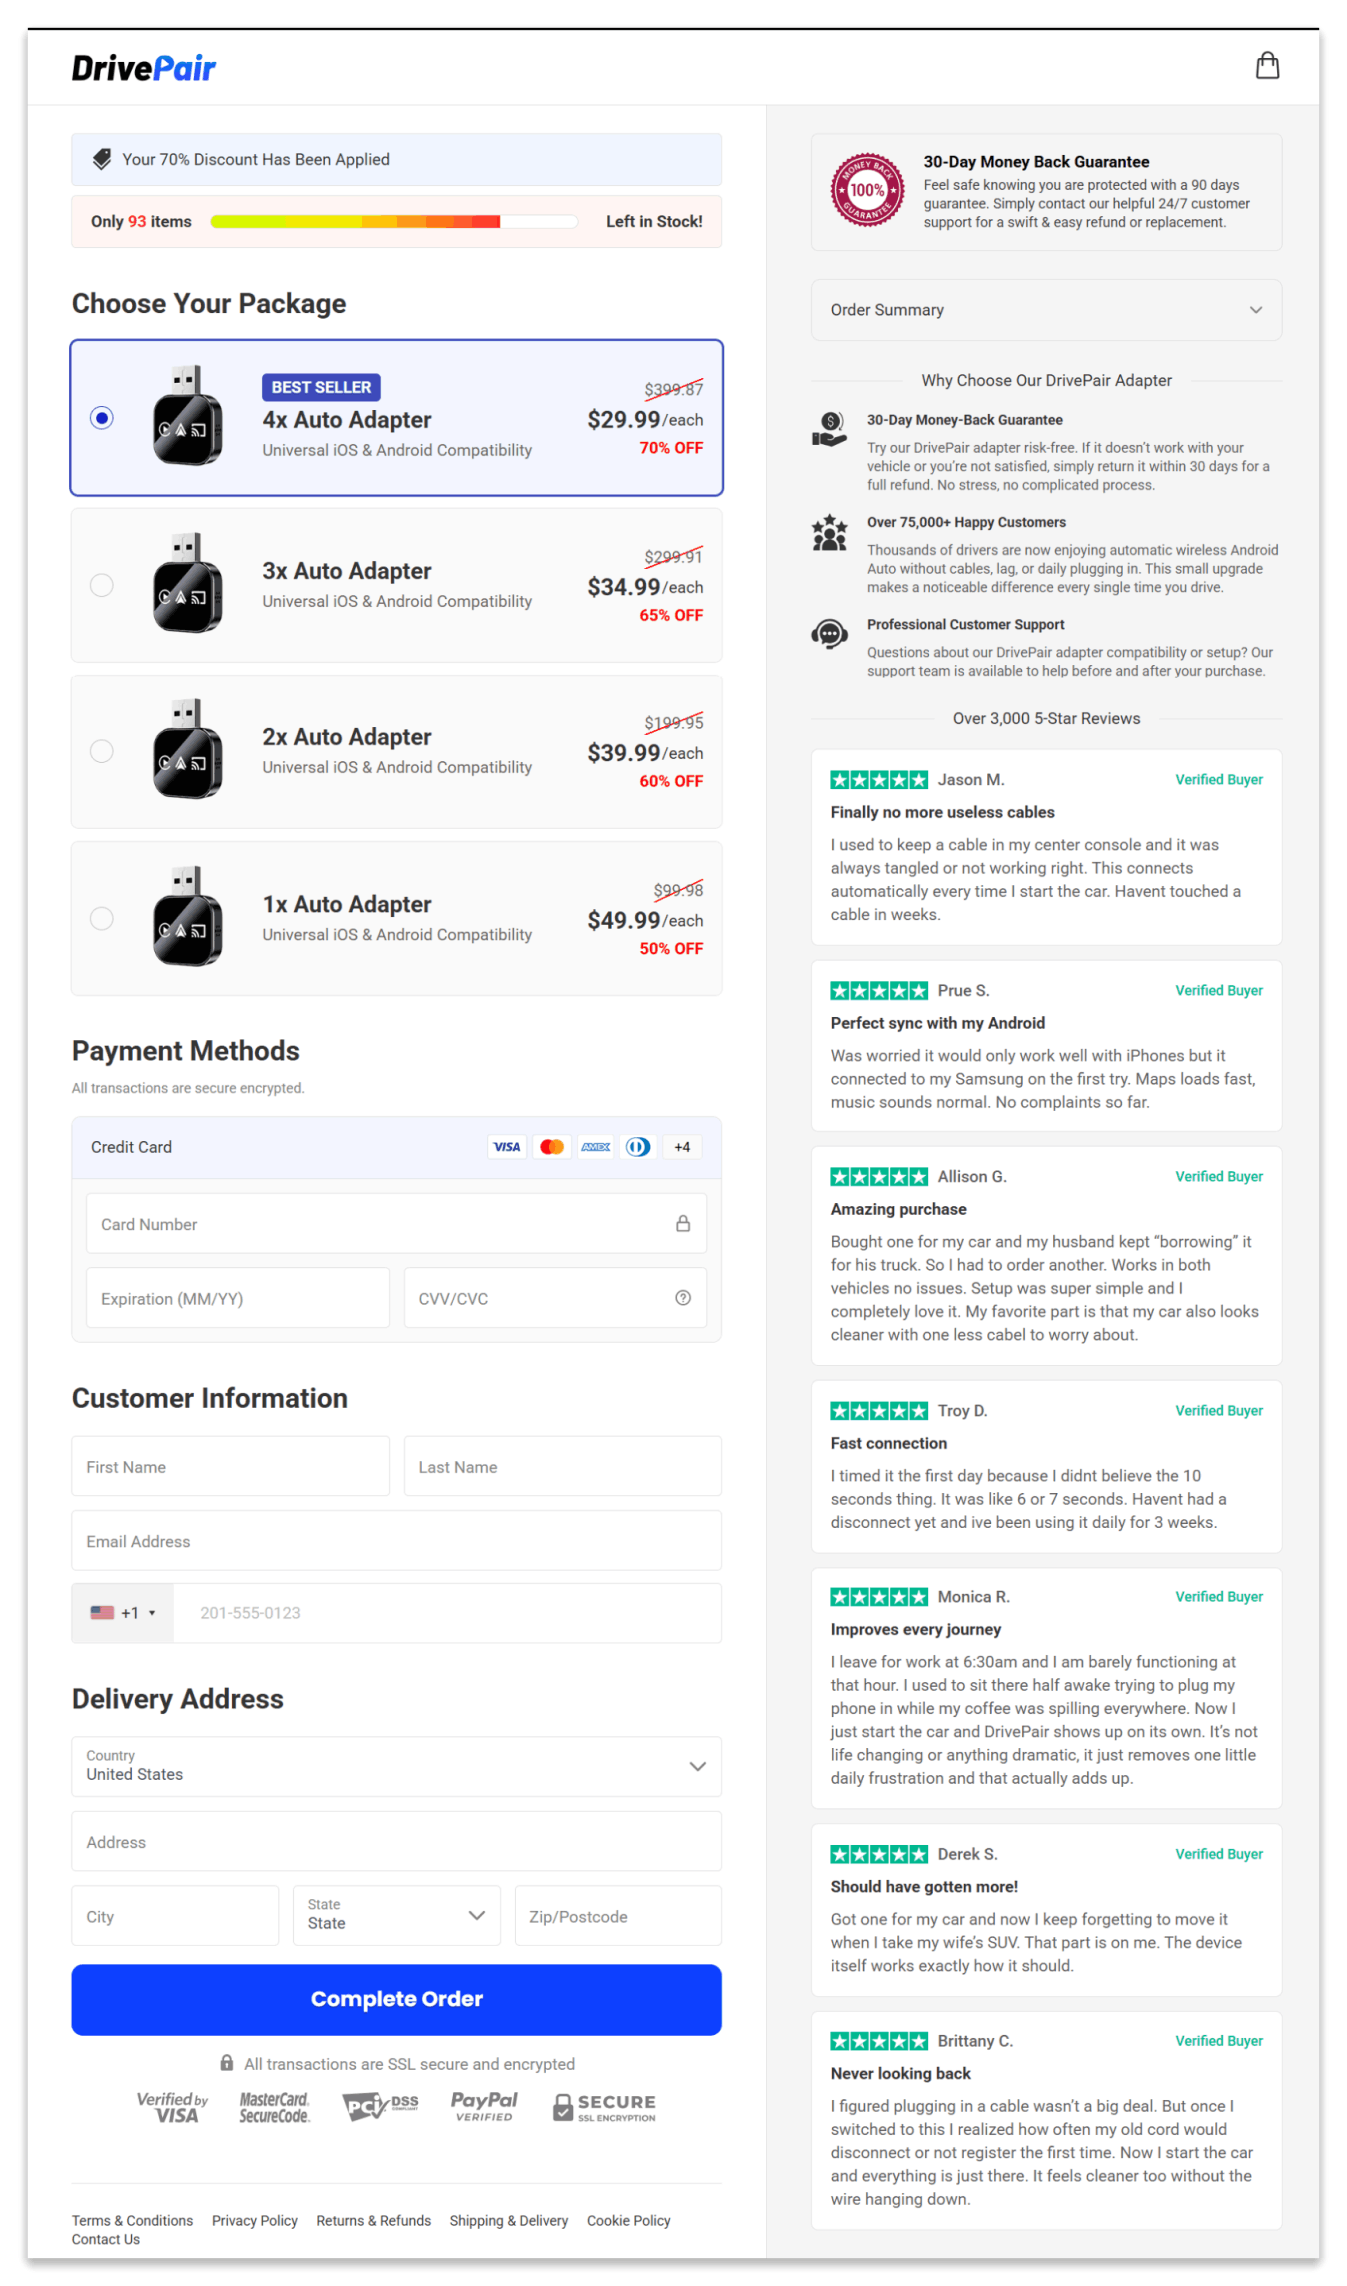Focus the Card Number field
The width and height of the screenshot is (1347, 2286).
click(x=396, y=1223)
